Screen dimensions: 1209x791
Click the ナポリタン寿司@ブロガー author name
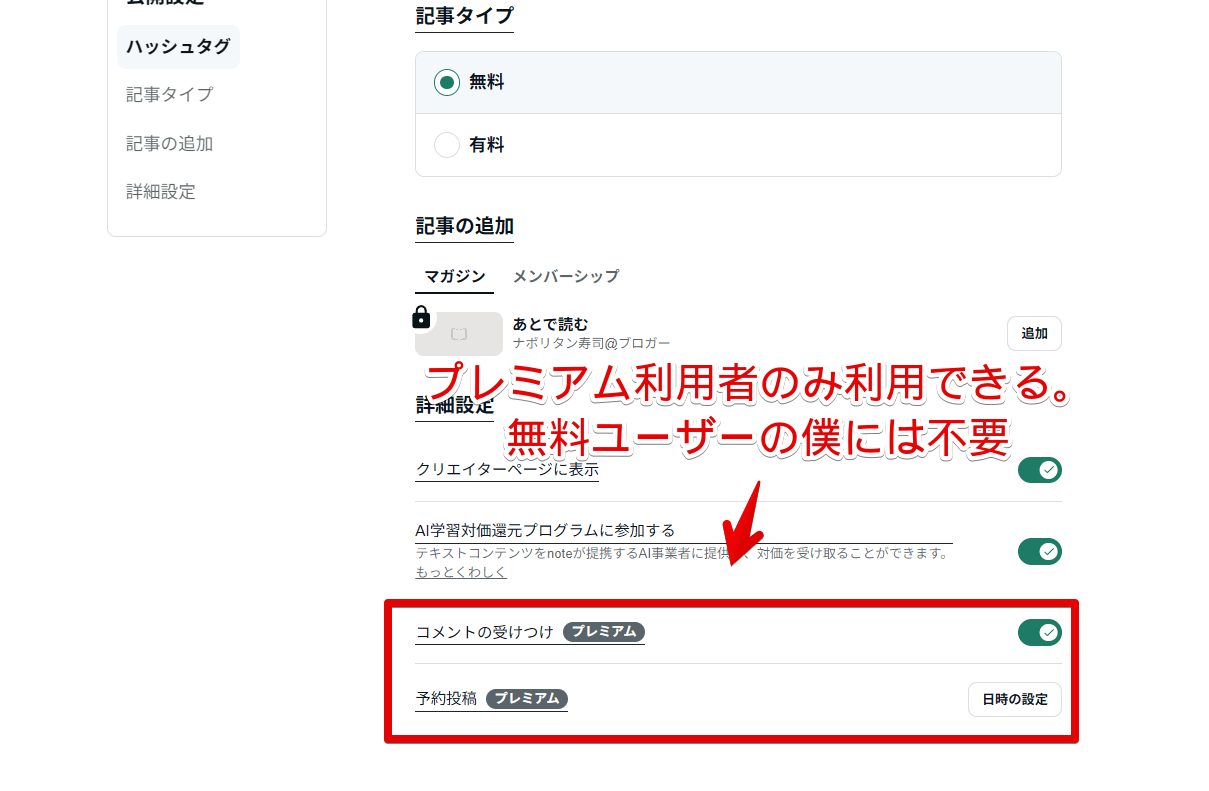(x=591, y=343)
